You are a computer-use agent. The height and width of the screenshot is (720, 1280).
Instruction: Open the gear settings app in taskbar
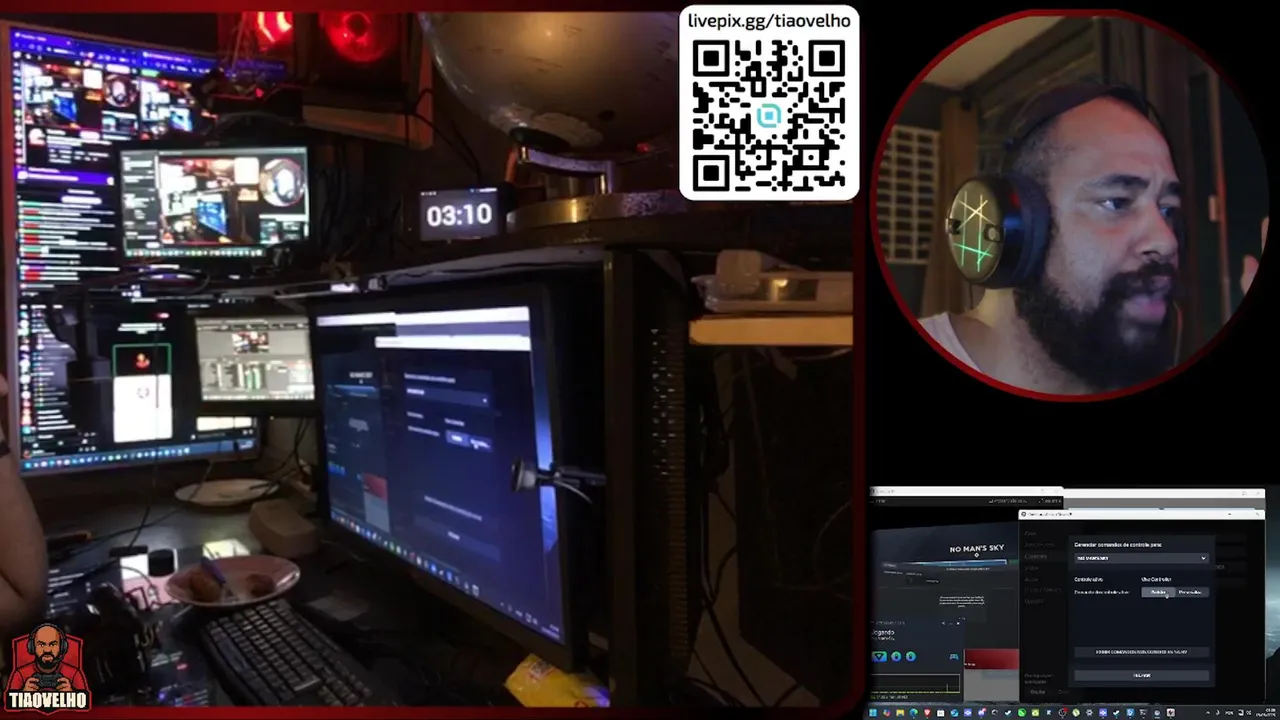(1089, 713)
